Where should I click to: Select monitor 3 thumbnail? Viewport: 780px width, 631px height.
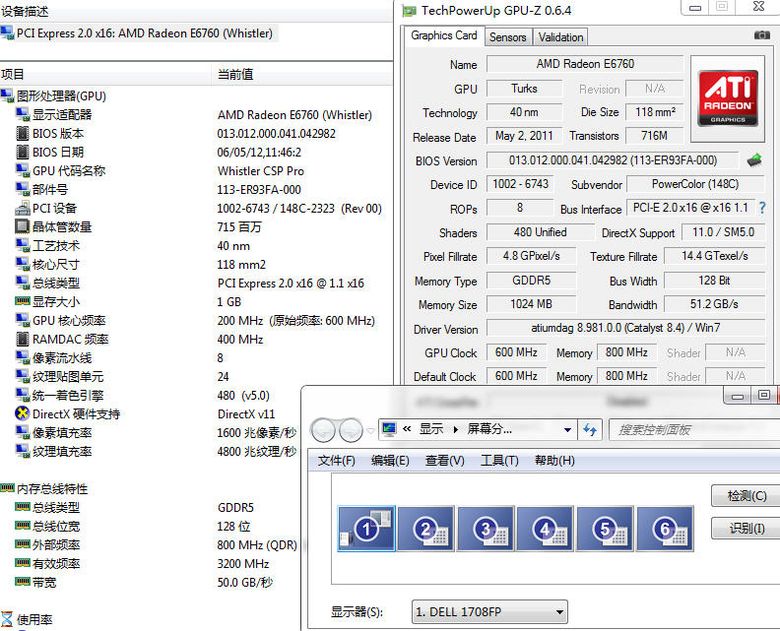(486, 528)
